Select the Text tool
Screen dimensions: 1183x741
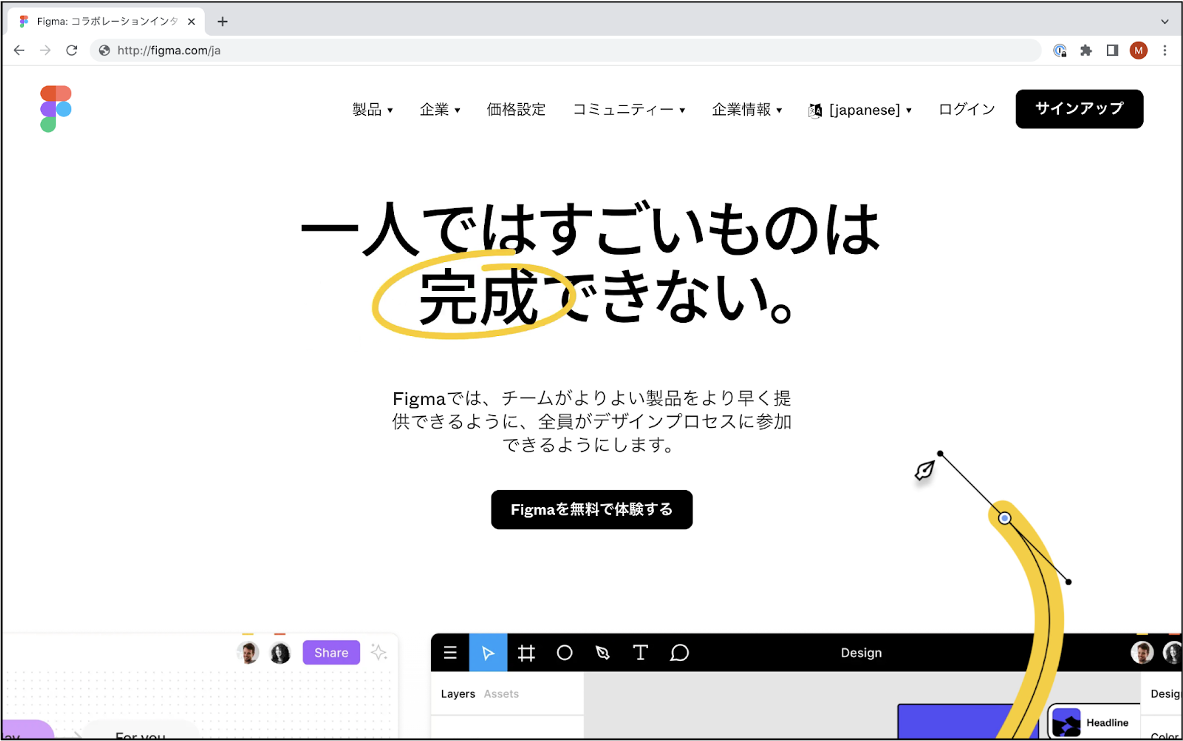click(640, 652)
